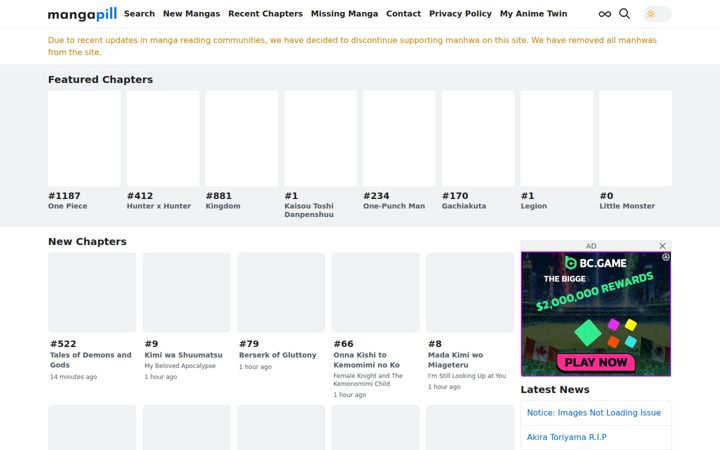Click the ad info icon on banner
The image size is (720, 450).
coord(666,257)
